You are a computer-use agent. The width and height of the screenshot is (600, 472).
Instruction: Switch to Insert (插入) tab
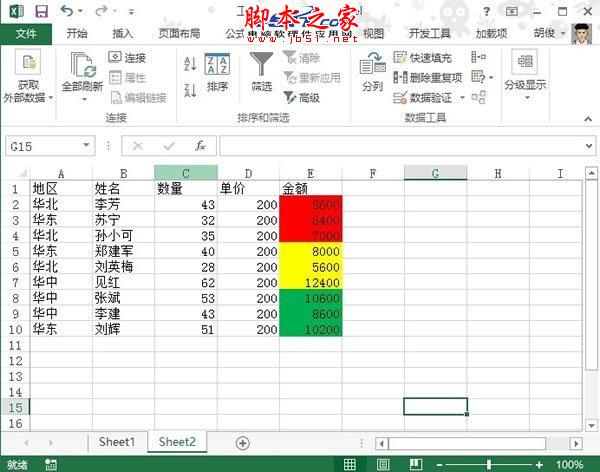pos(122,34)
